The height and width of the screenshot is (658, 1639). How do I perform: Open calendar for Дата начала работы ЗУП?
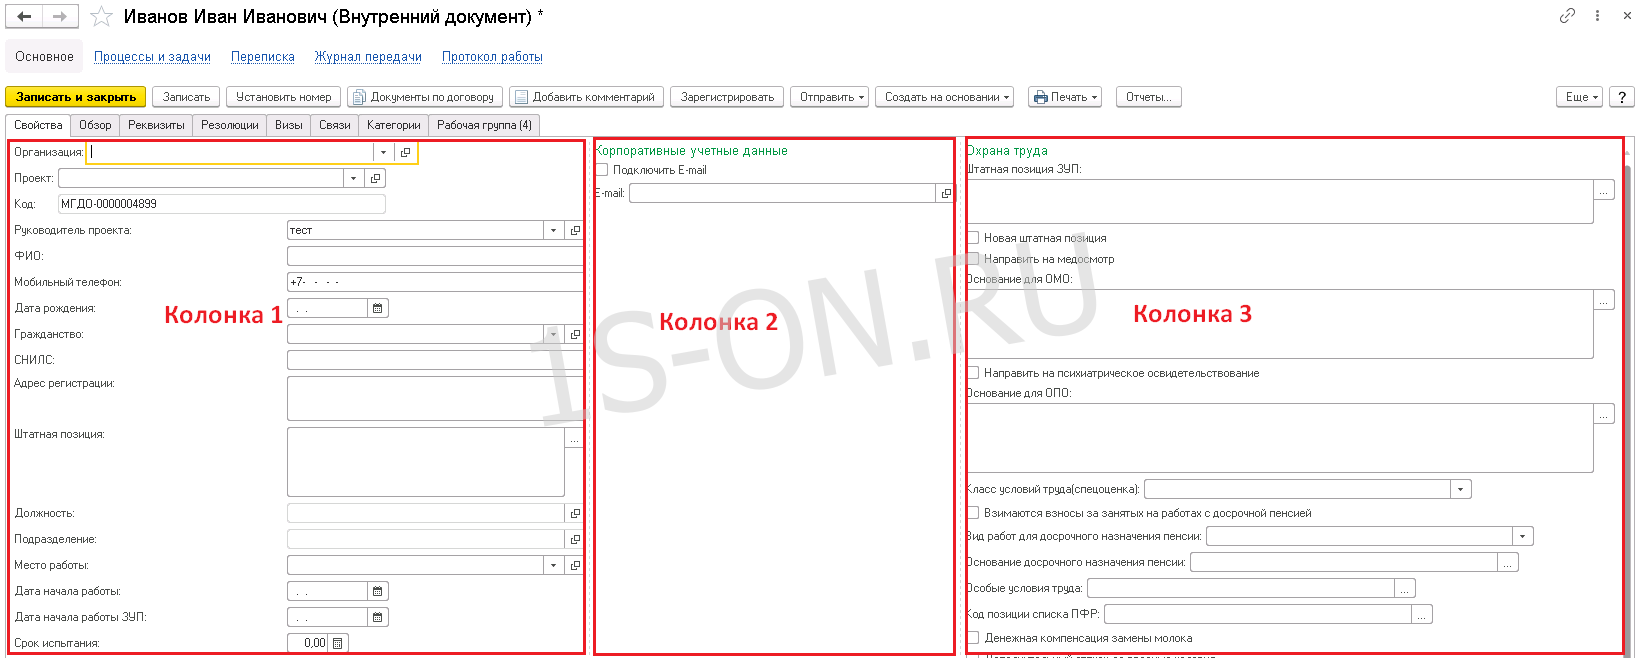coord(377,617)
